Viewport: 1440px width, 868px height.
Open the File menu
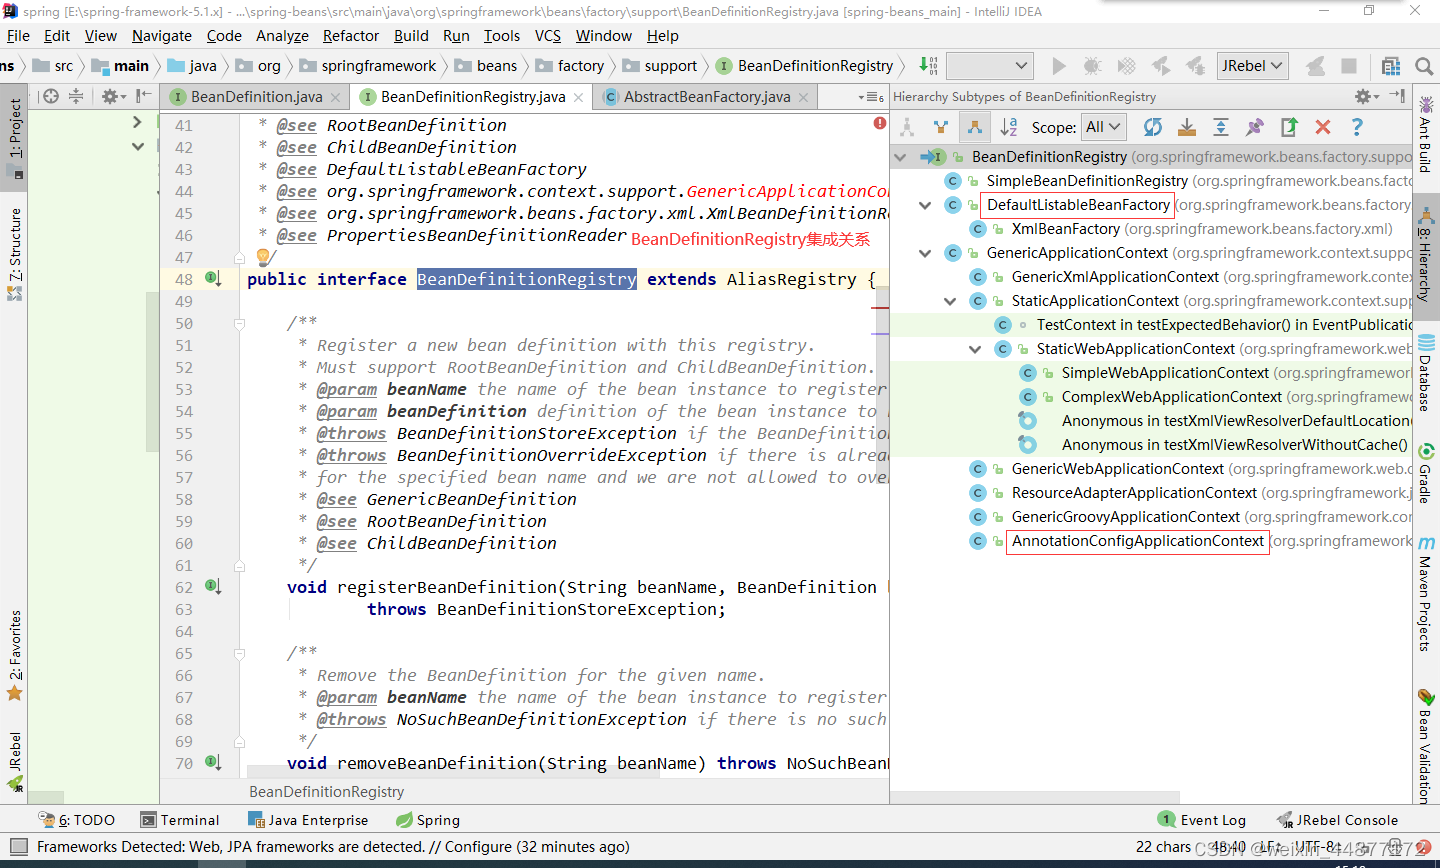click(18, 36)
